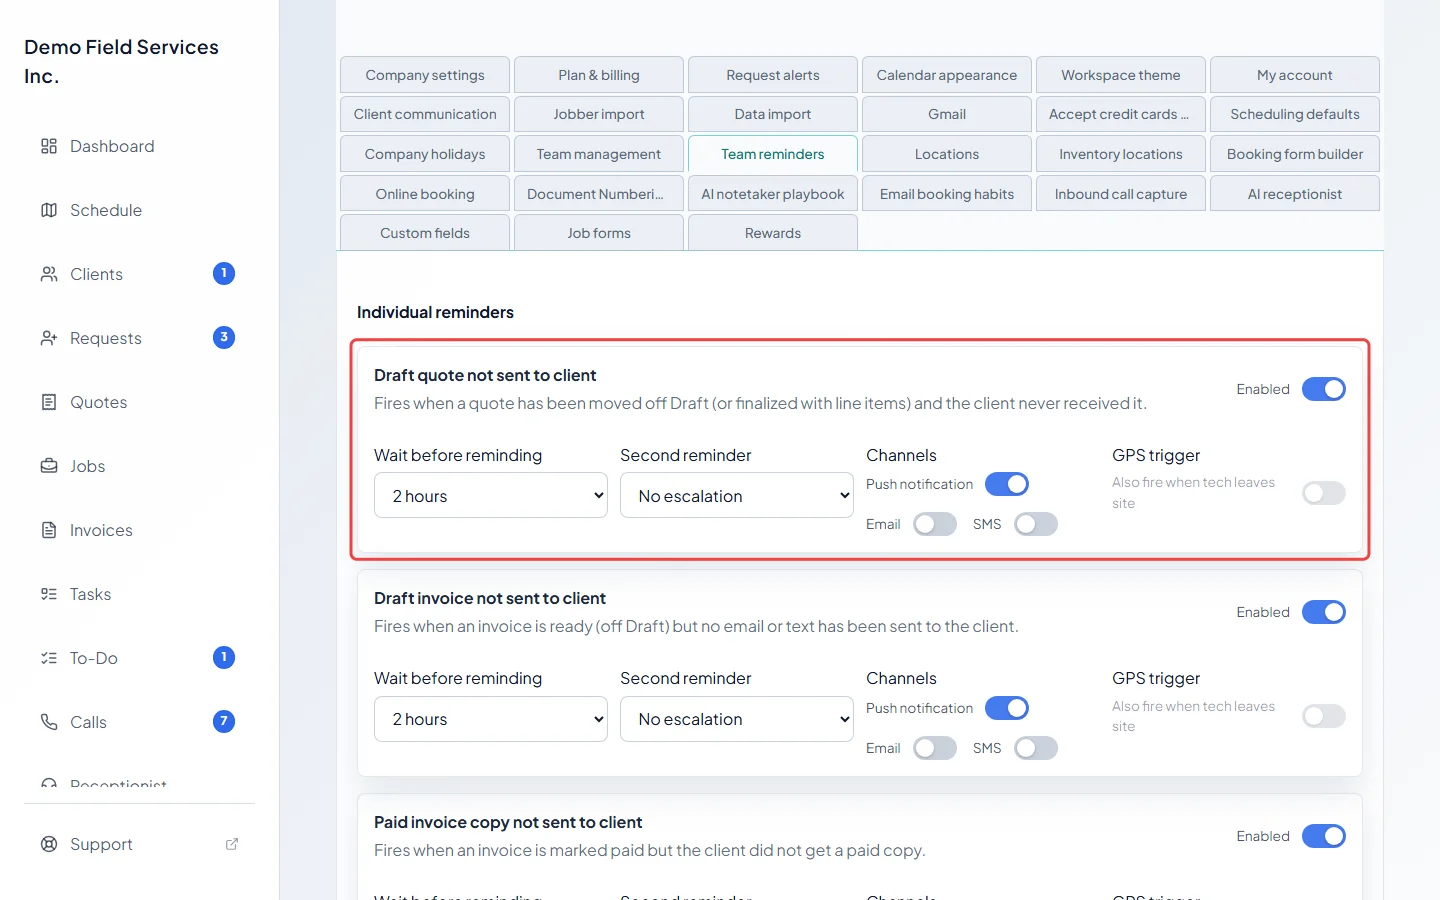Toggle Push notification for draft quote reminder
This screenshot has height=900, width=1440.
point(1007,484)
